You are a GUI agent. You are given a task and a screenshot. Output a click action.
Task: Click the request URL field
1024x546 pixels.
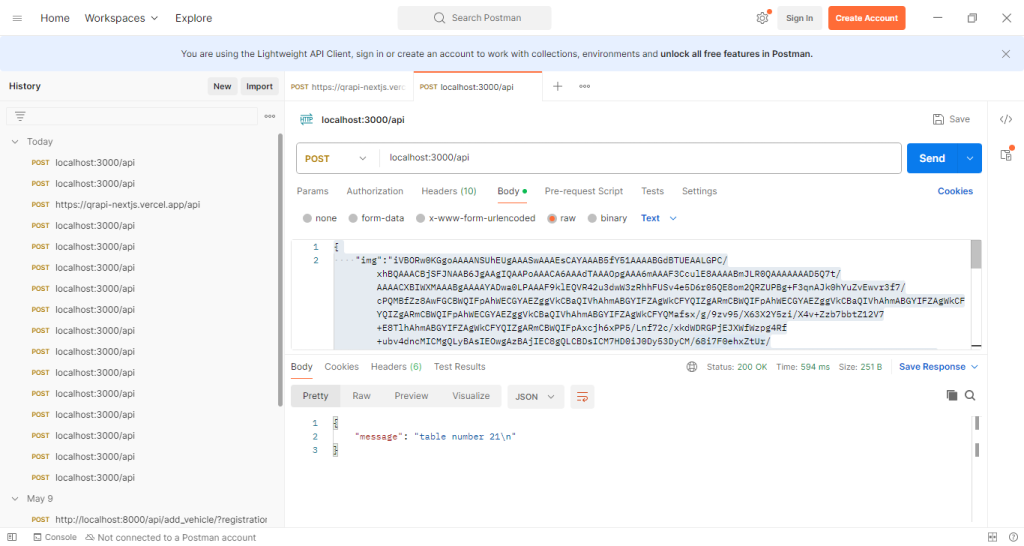click(640, 158)
